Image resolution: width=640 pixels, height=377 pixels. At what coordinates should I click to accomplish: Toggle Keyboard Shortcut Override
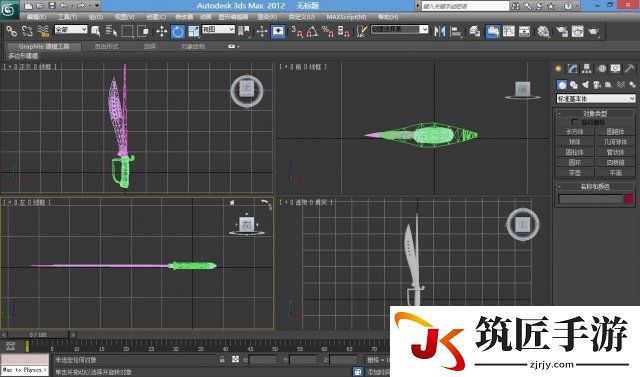[278, 31]
